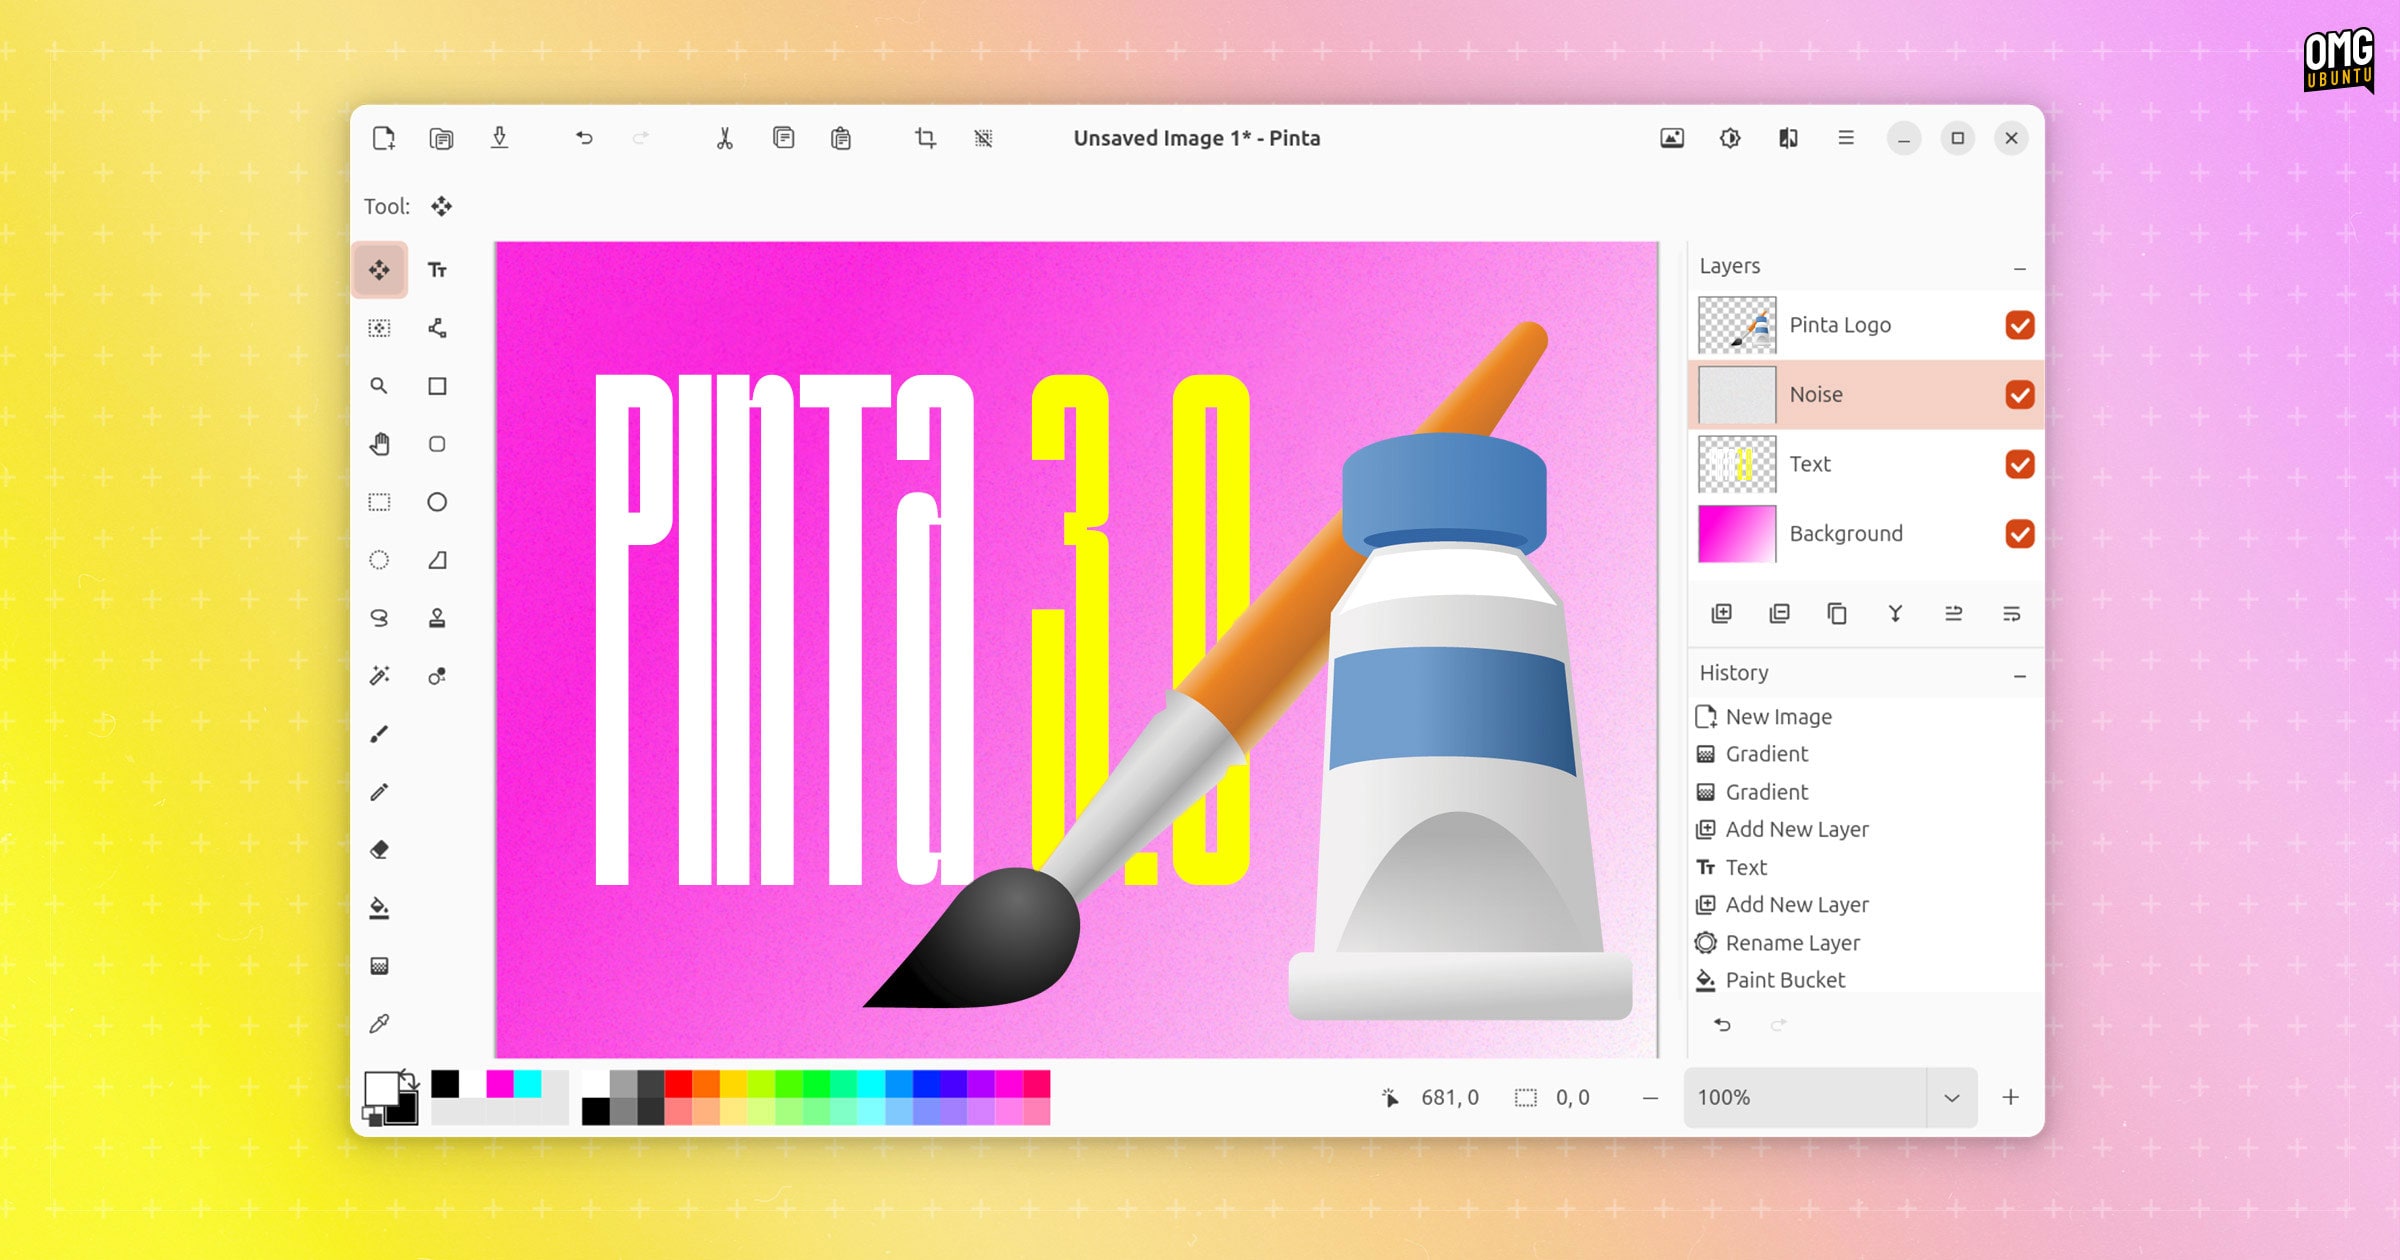Select the Text tool
Screen dimensions: 2400x1260
[437, 270]
